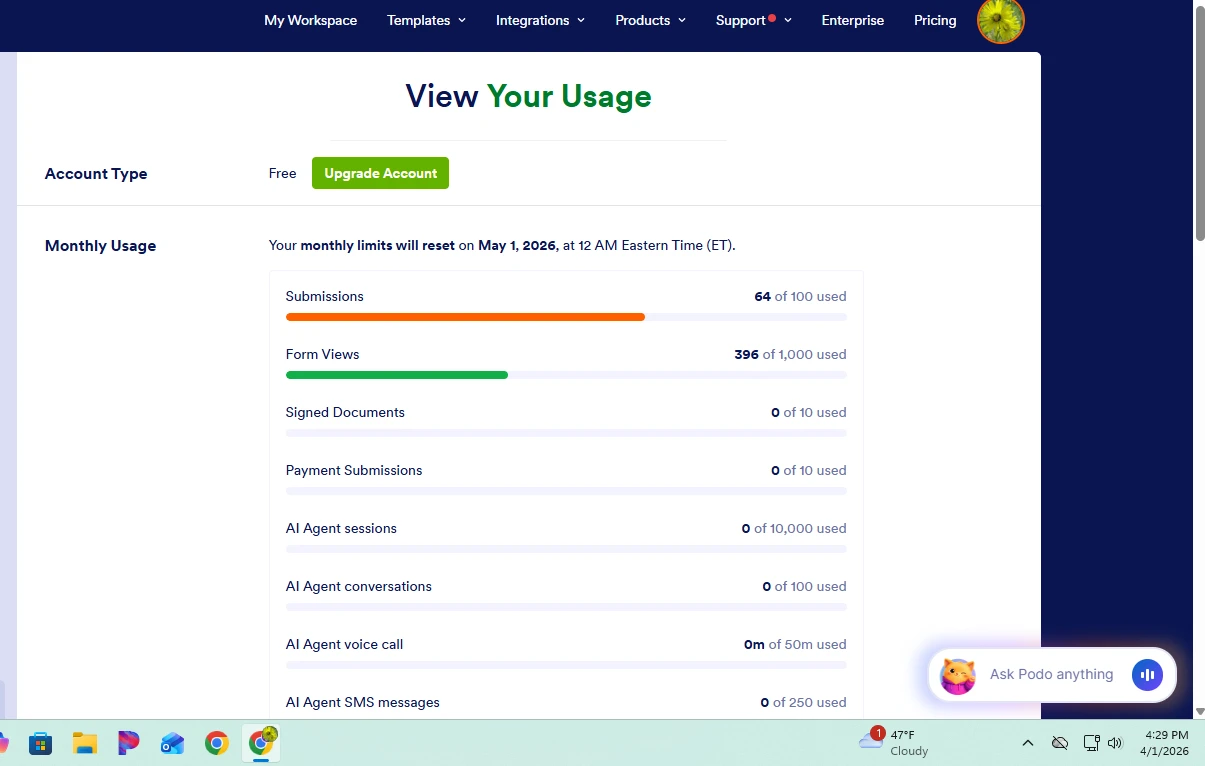Open File Explorer from taskbar
Viewport: 1205px width, 766px height.
[85, 743]
